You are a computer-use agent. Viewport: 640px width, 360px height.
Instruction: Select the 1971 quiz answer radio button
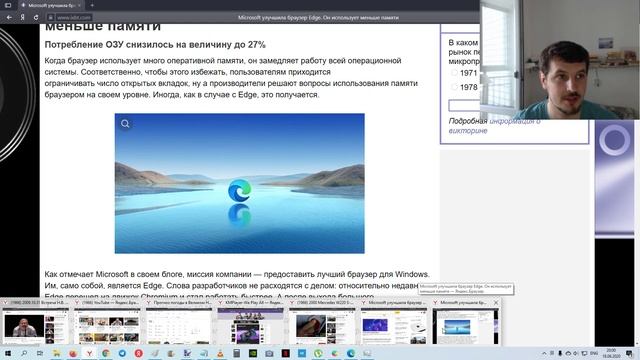454,73
